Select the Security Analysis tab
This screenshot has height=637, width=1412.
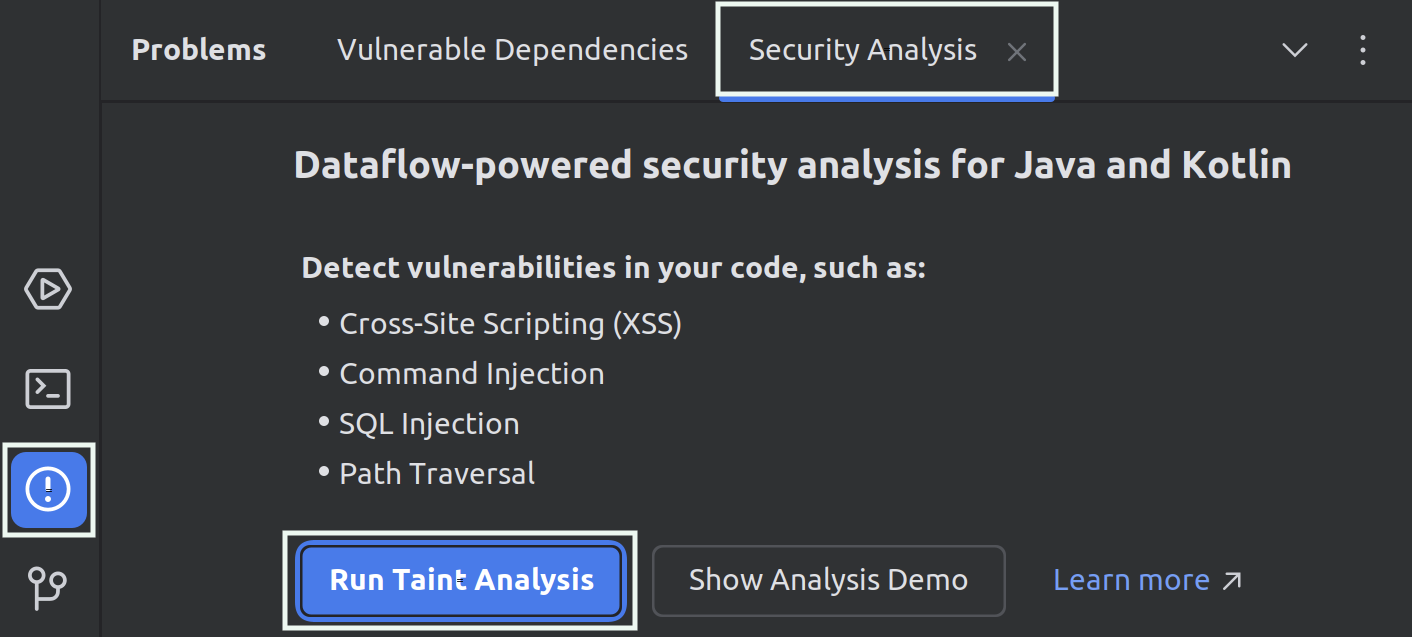(862, 49)
